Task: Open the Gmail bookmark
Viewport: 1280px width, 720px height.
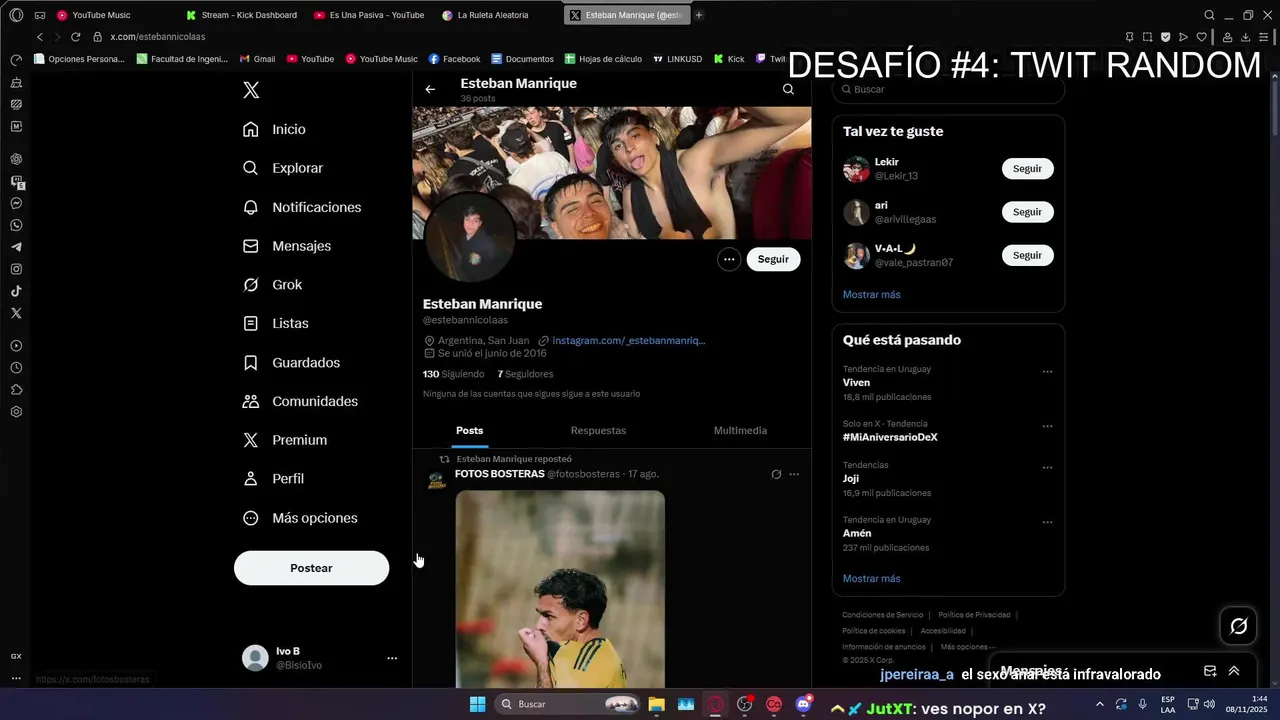Action: click(256, 59)
